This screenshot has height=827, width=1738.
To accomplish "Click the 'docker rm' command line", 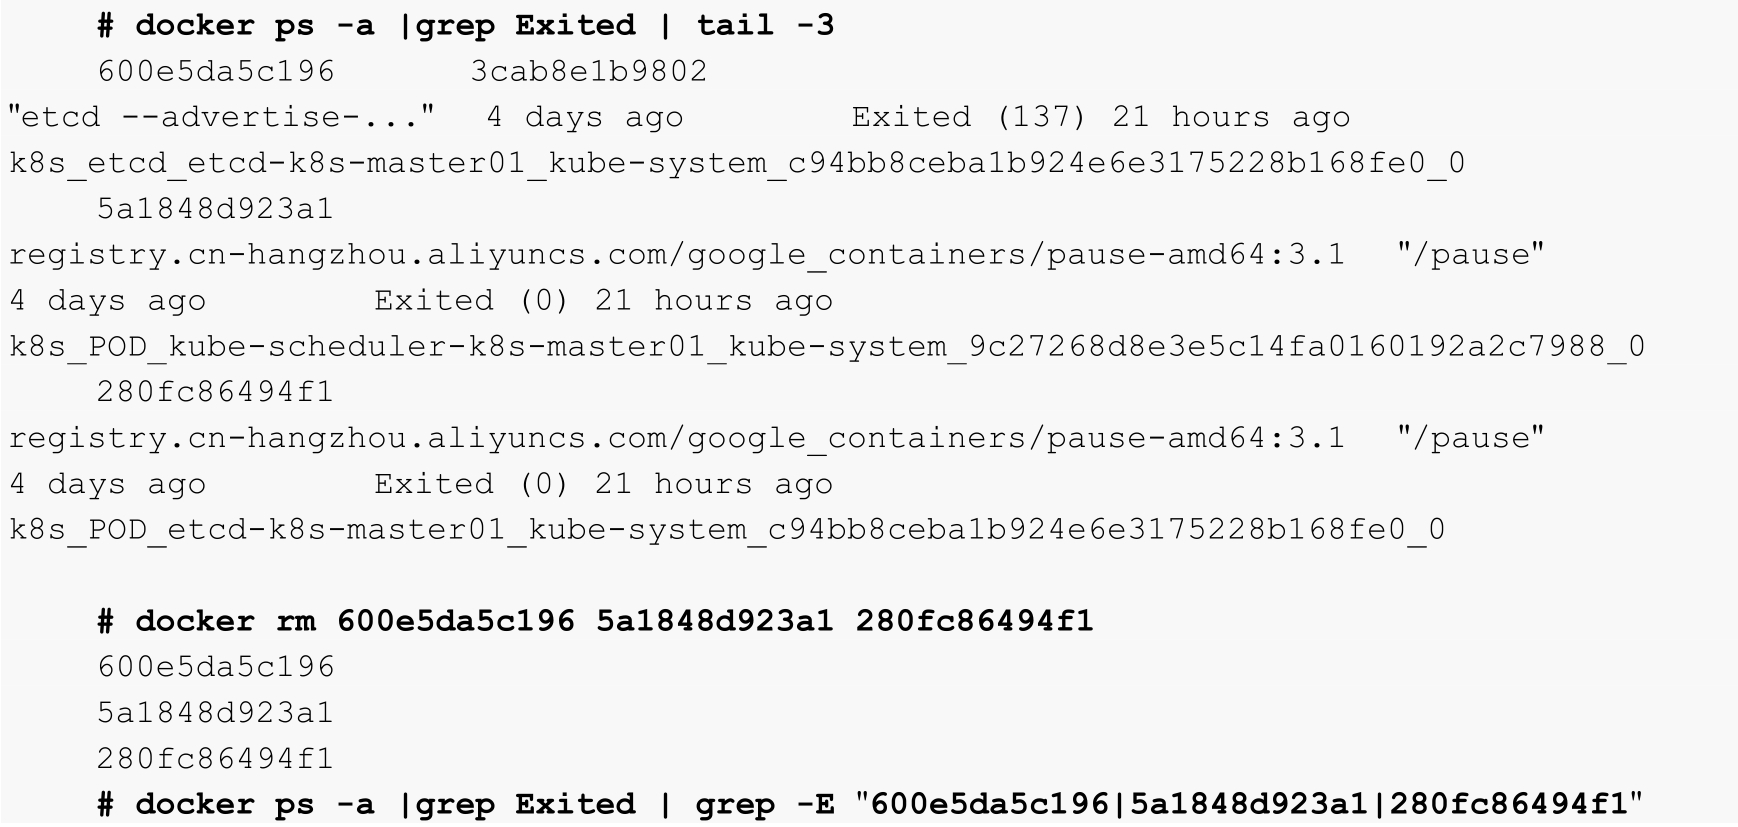I will point(595,621).
